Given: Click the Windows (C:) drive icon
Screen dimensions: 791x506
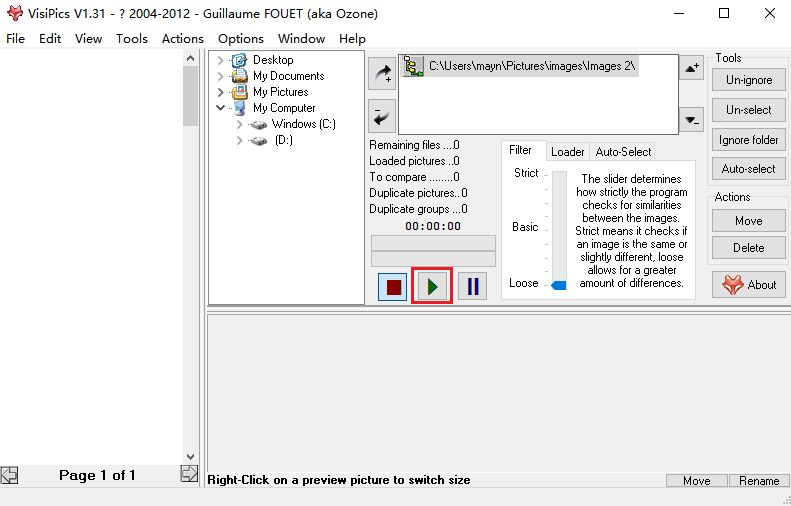Looking at the screenshot, I should click(x=258, y=125).
